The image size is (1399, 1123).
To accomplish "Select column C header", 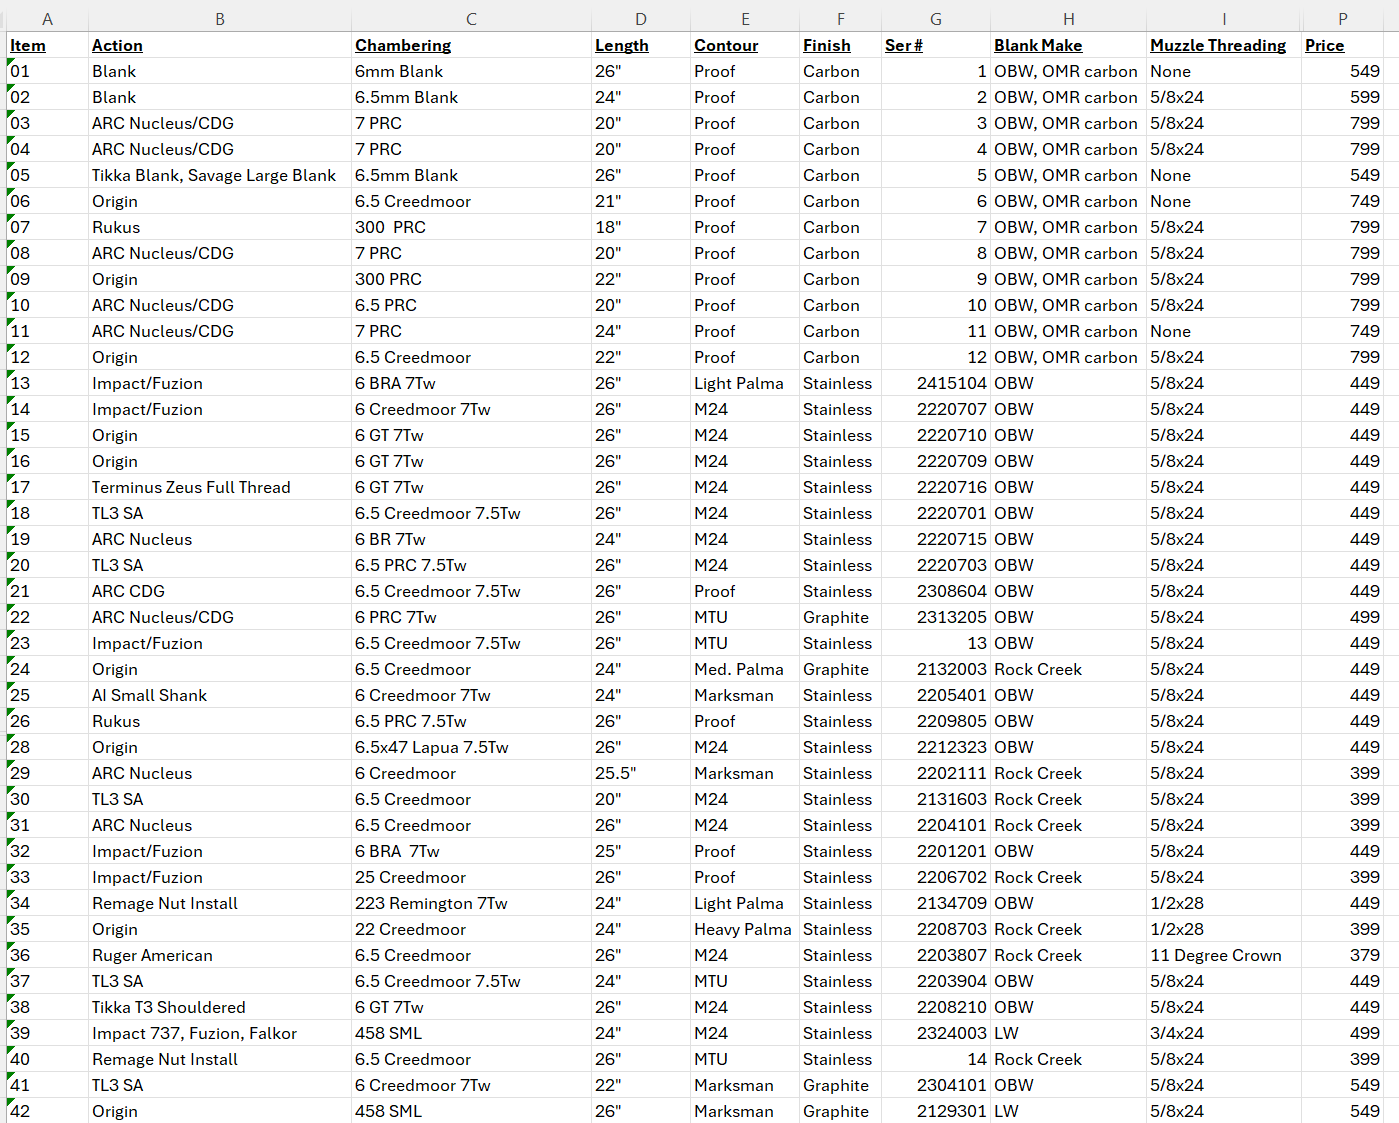I will [x=471, y=19].
